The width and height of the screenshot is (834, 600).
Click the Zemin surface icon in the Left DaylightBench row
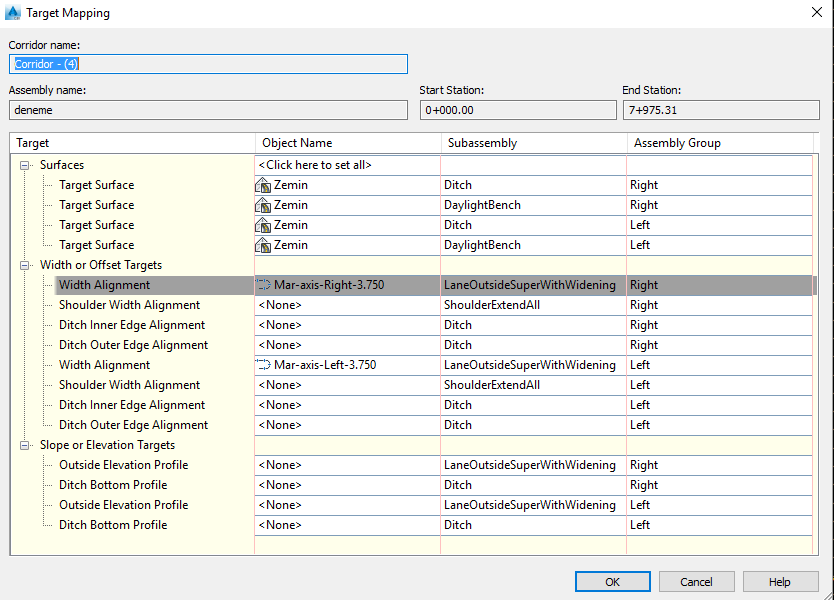pos(262,245)
